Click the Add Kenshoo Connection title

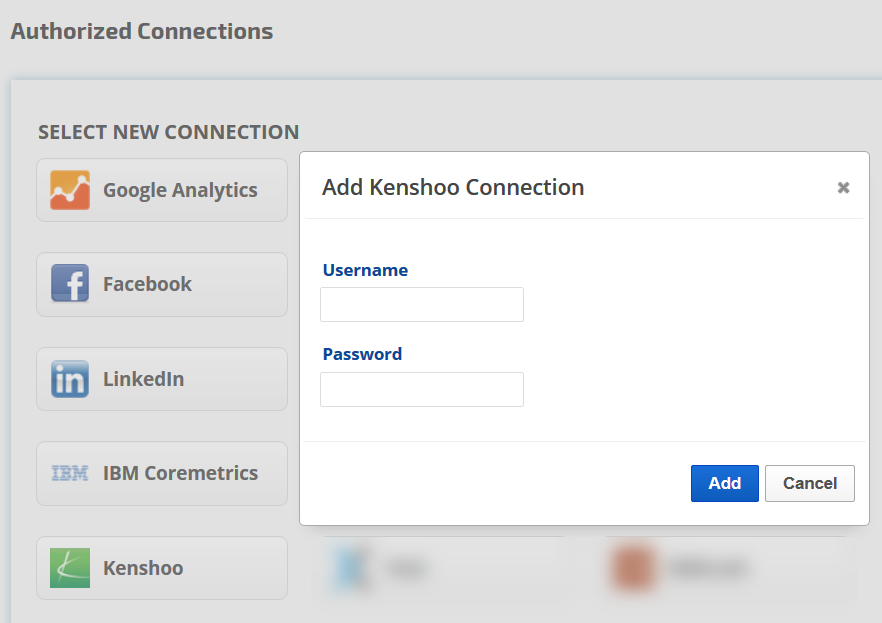pos(453,187)
